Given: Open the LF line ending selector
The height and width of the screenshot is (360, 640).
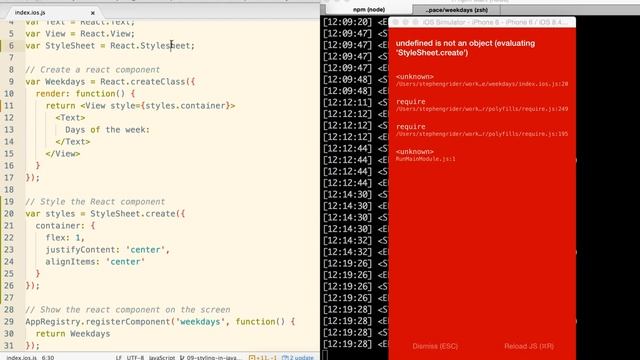Looking at the screenshot, I should [118, 357].
